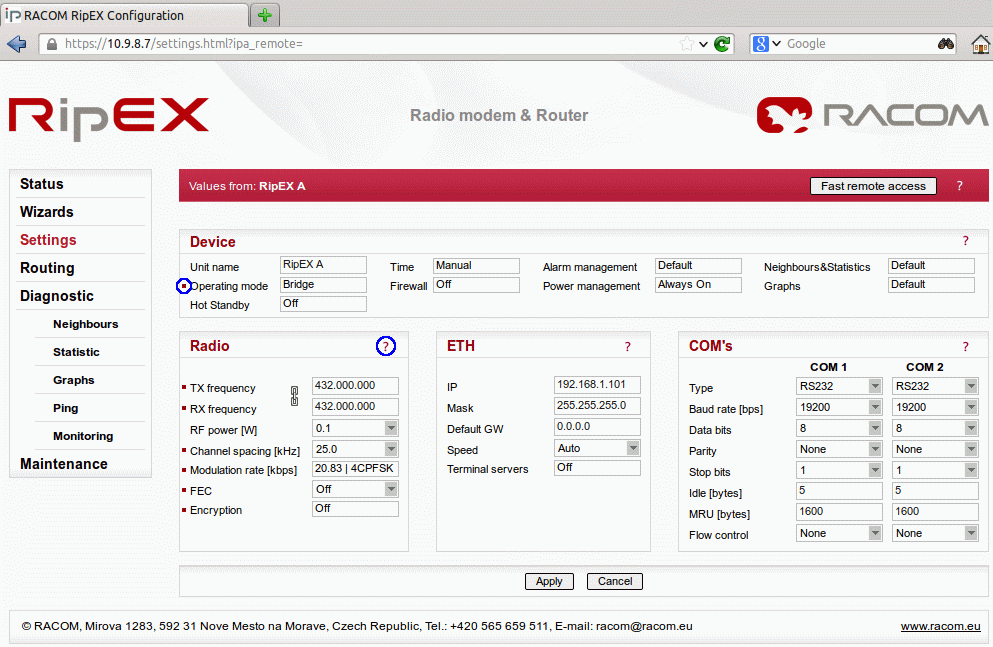Open the address bar history dropdown arrow

coord(703,44)
